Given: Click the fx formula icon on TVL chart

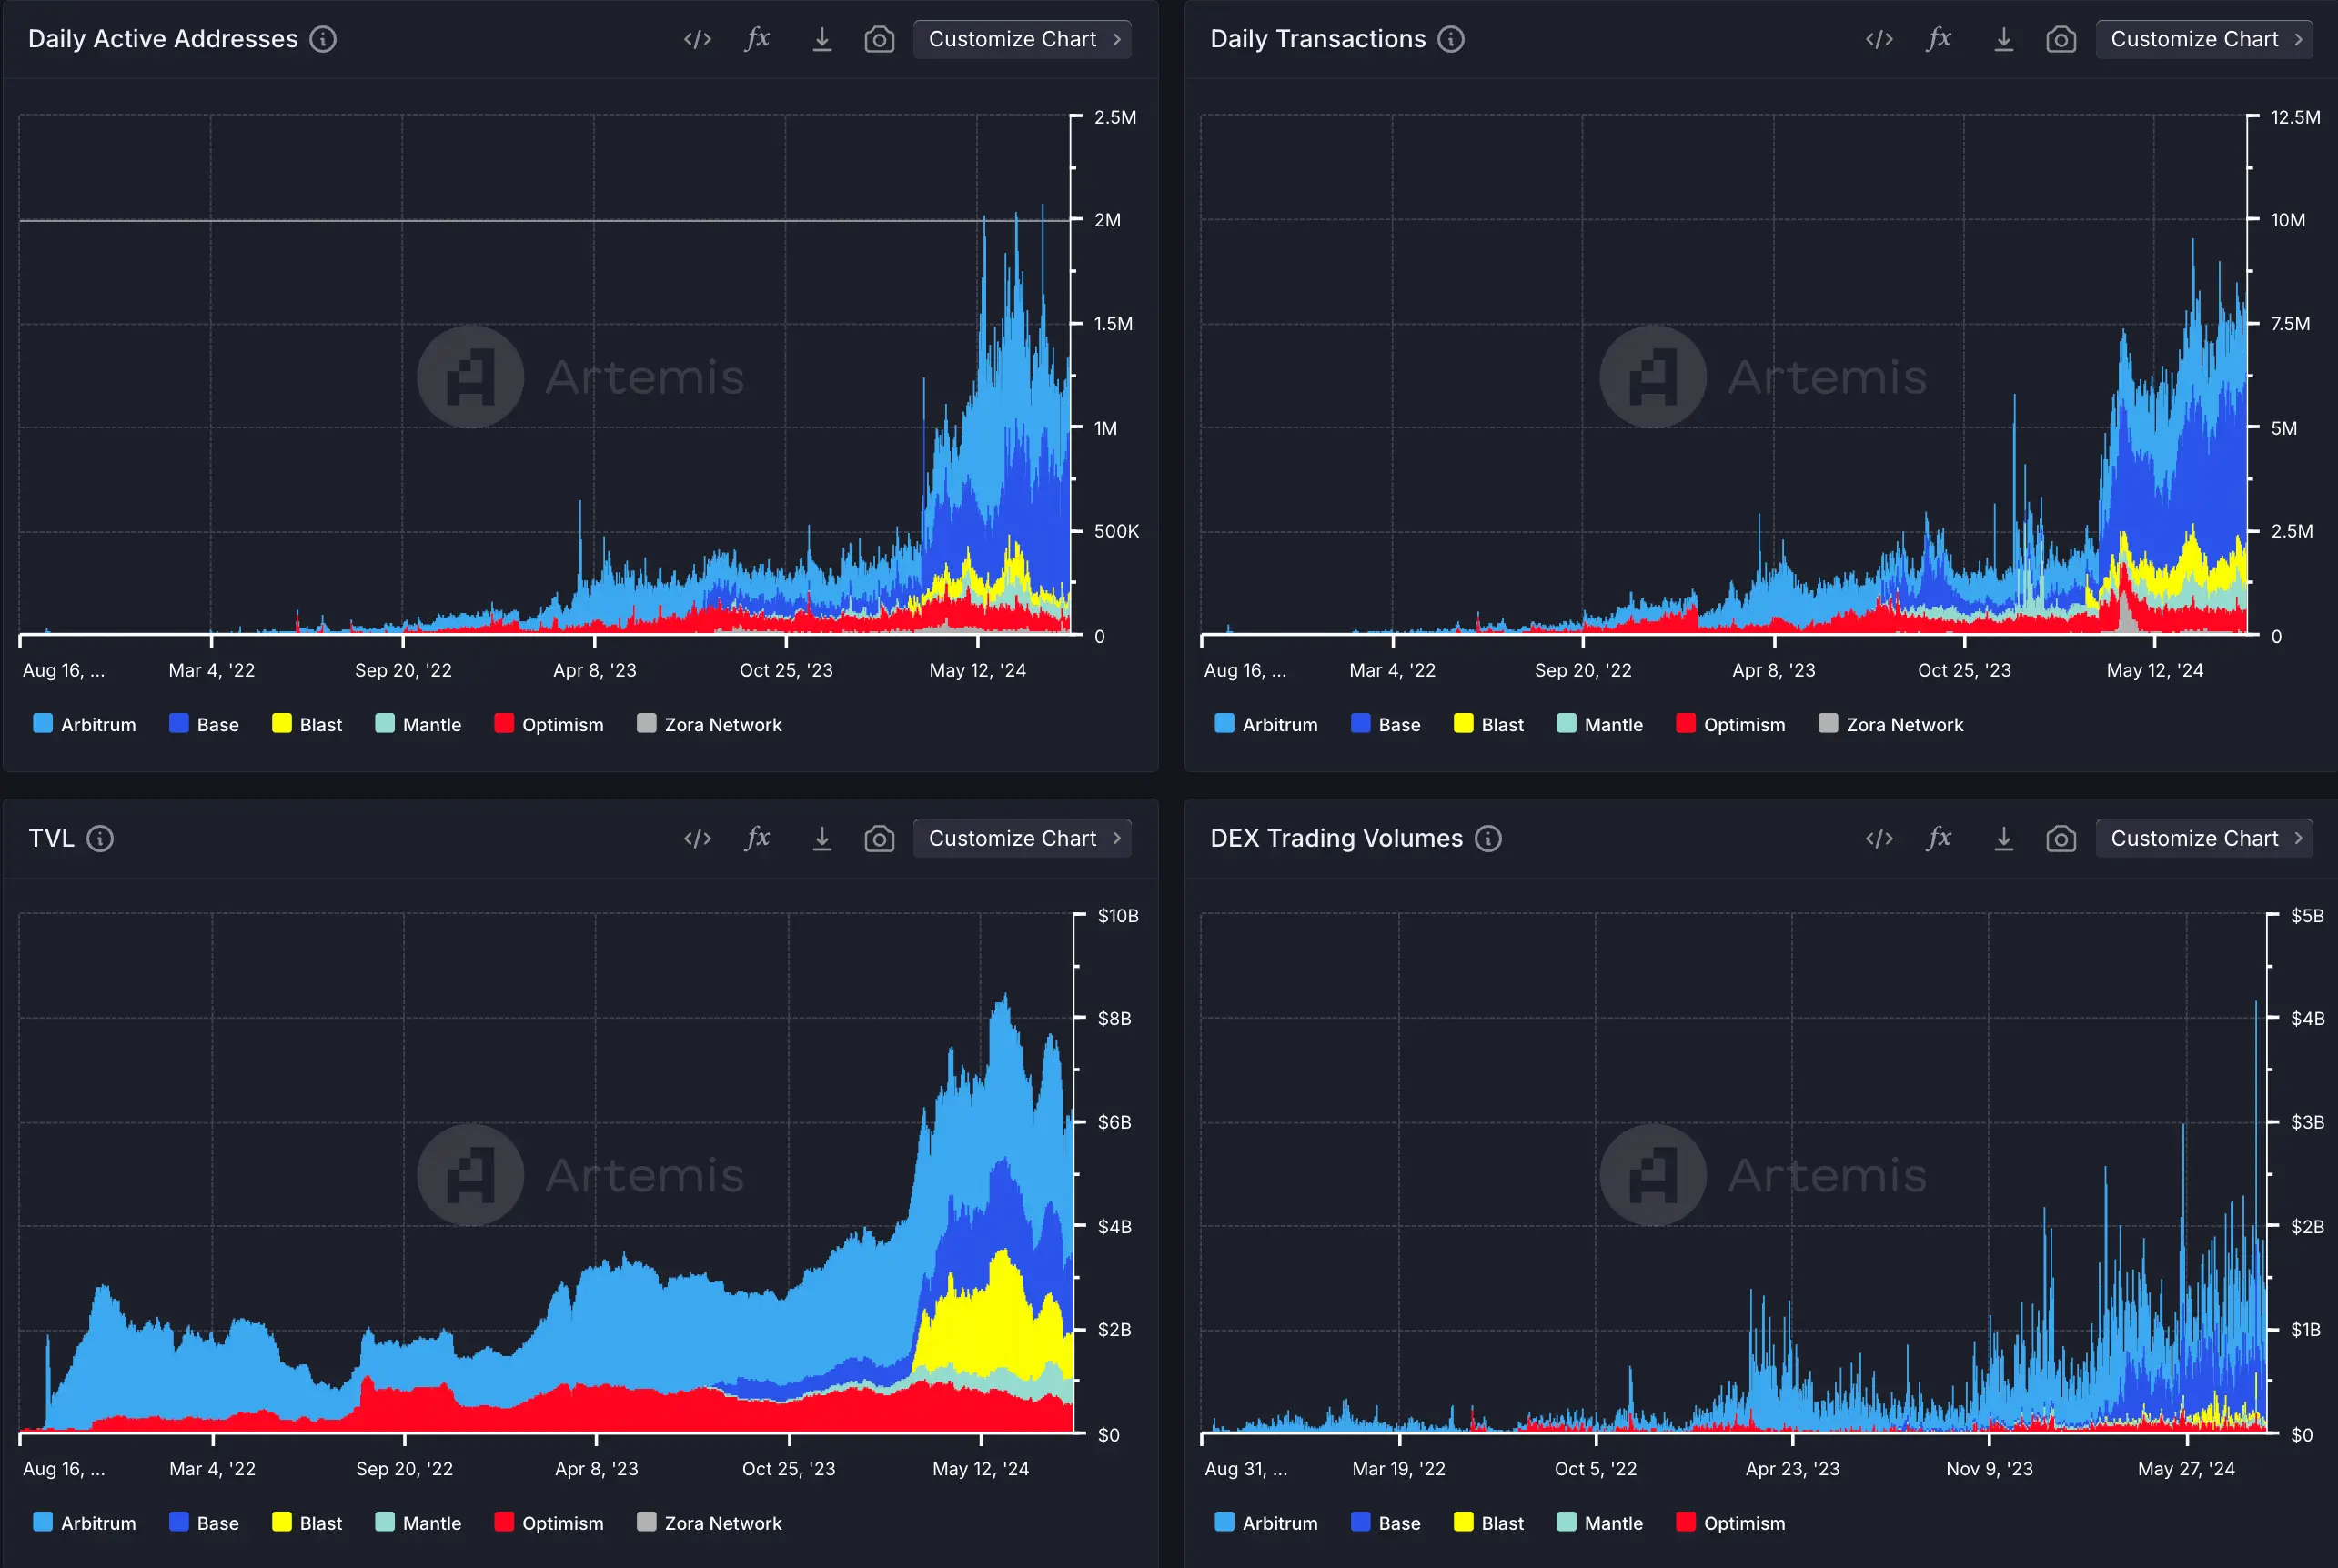Looking at the screenshot, I should (x=756, y=839).
